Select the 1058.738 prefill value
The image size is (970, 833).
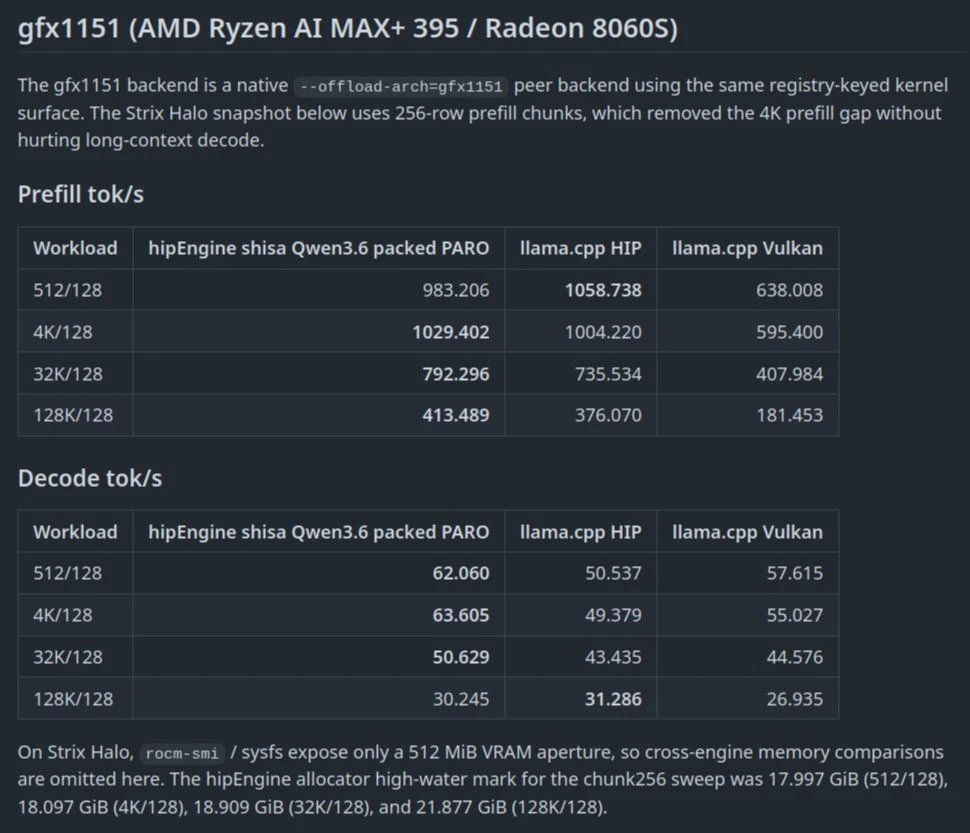point(603,290)
